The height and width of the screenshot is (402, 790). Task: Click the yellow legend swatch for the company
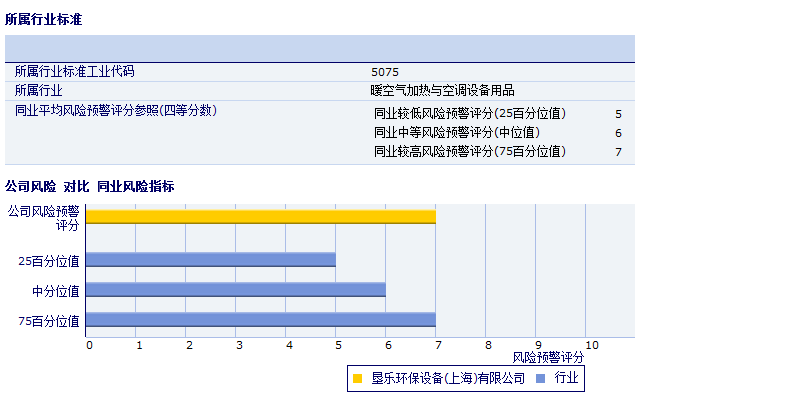pyautogui.click(x=357, y=379)
